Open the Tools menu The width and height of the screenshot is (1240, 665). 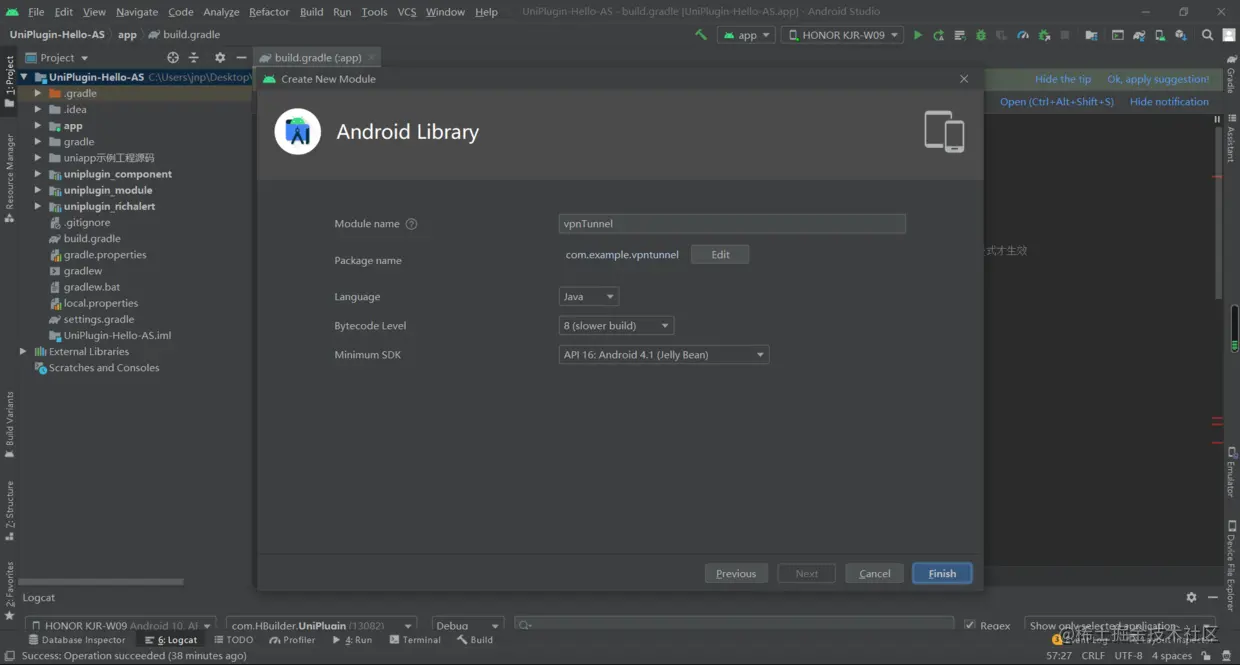click(374, 12)
